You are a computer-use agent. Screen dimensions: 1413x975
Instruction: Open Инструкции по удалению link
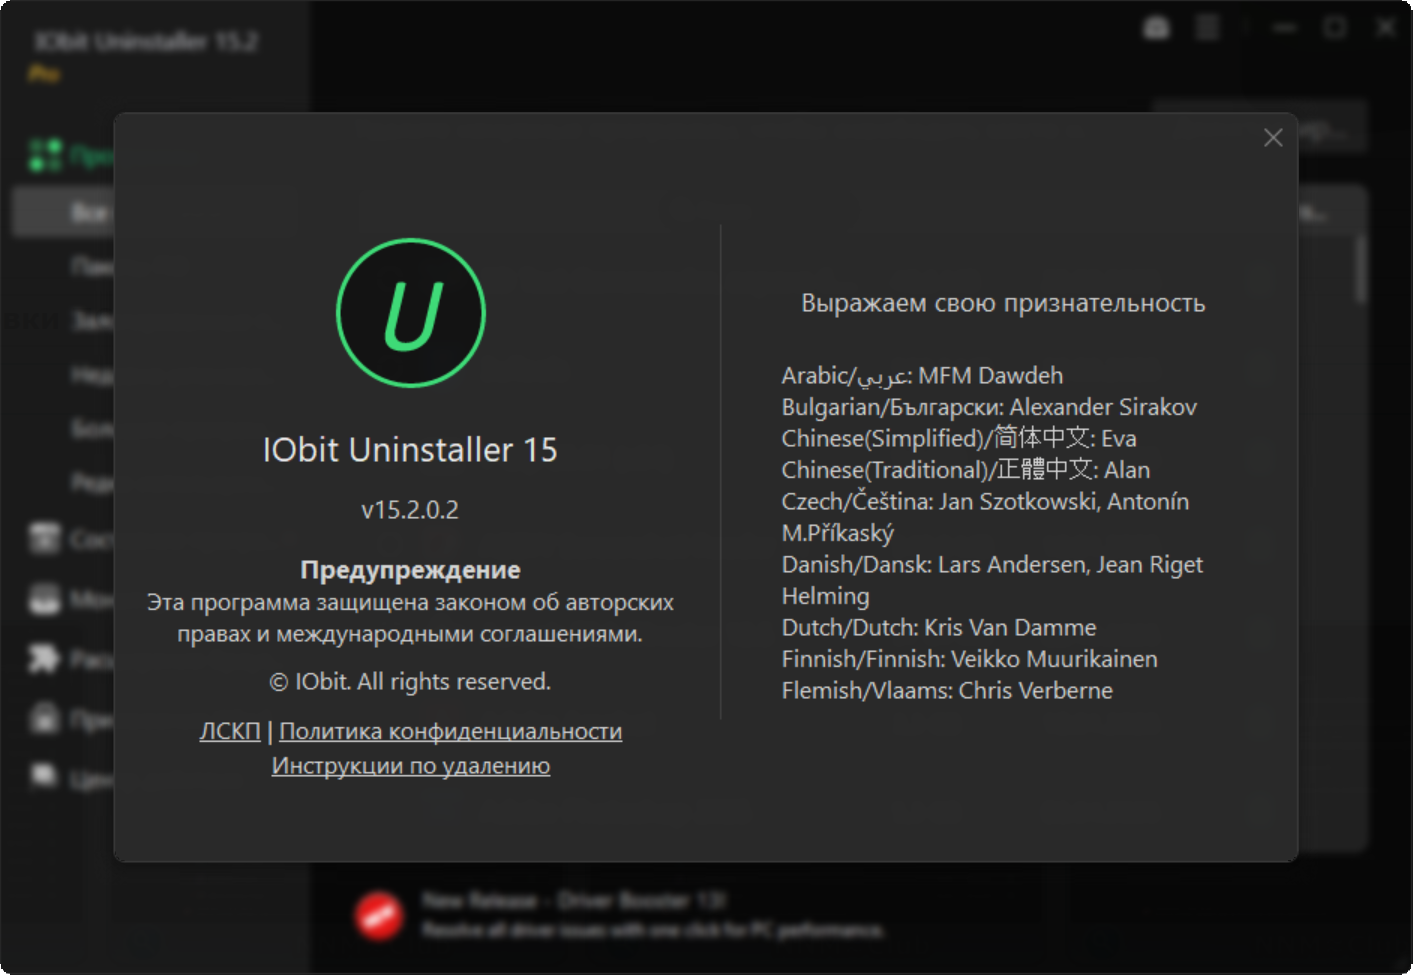pos(411,766)
